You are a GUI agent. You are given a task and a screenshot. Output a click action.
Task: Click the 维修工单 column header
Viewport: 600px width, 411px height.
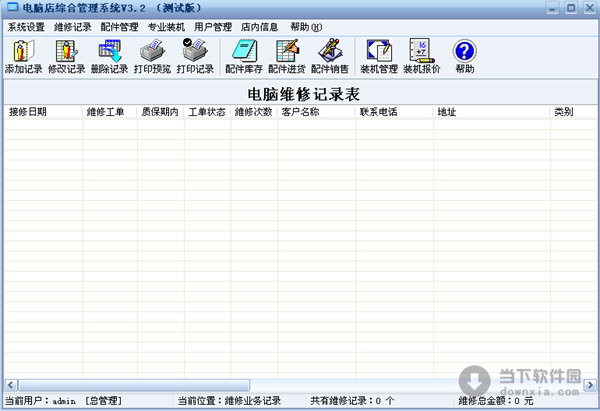coord(110,112)
